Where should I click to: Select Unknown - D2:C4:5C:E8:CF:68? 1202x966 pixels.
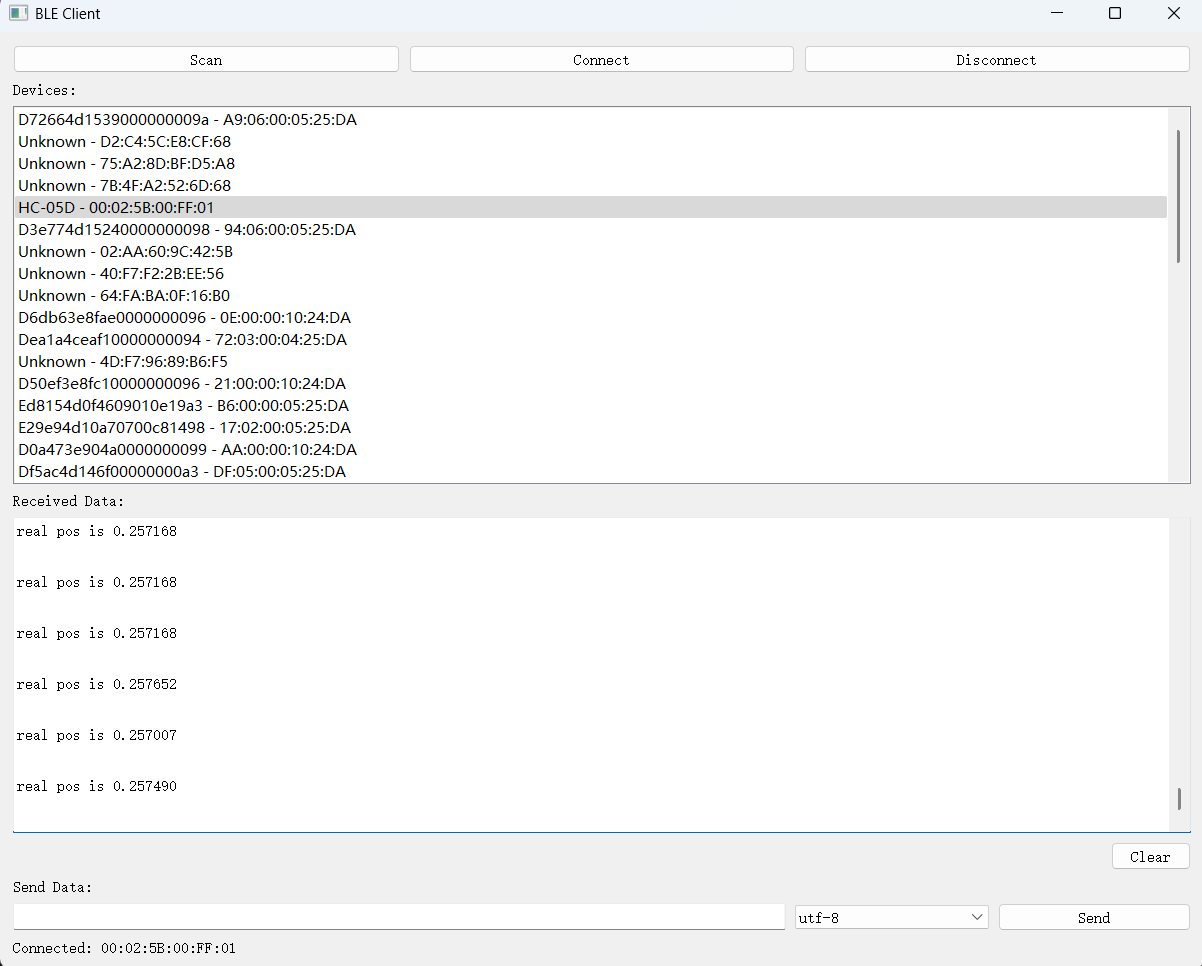[592, 141]
